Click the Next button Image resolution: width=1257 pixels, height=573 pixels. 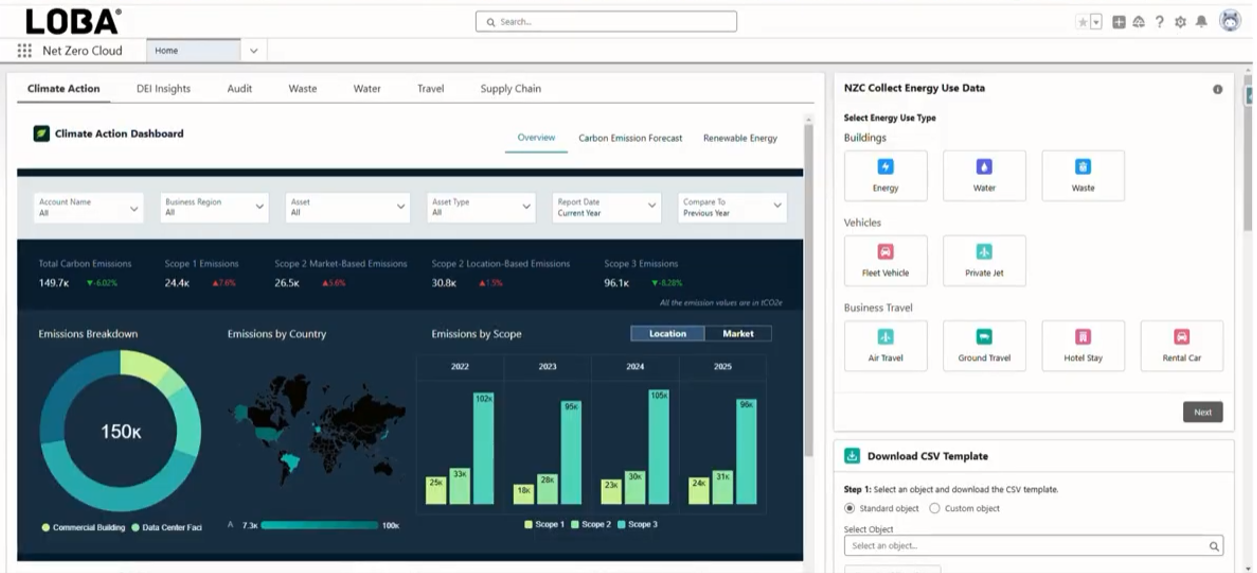point(1202,412)
